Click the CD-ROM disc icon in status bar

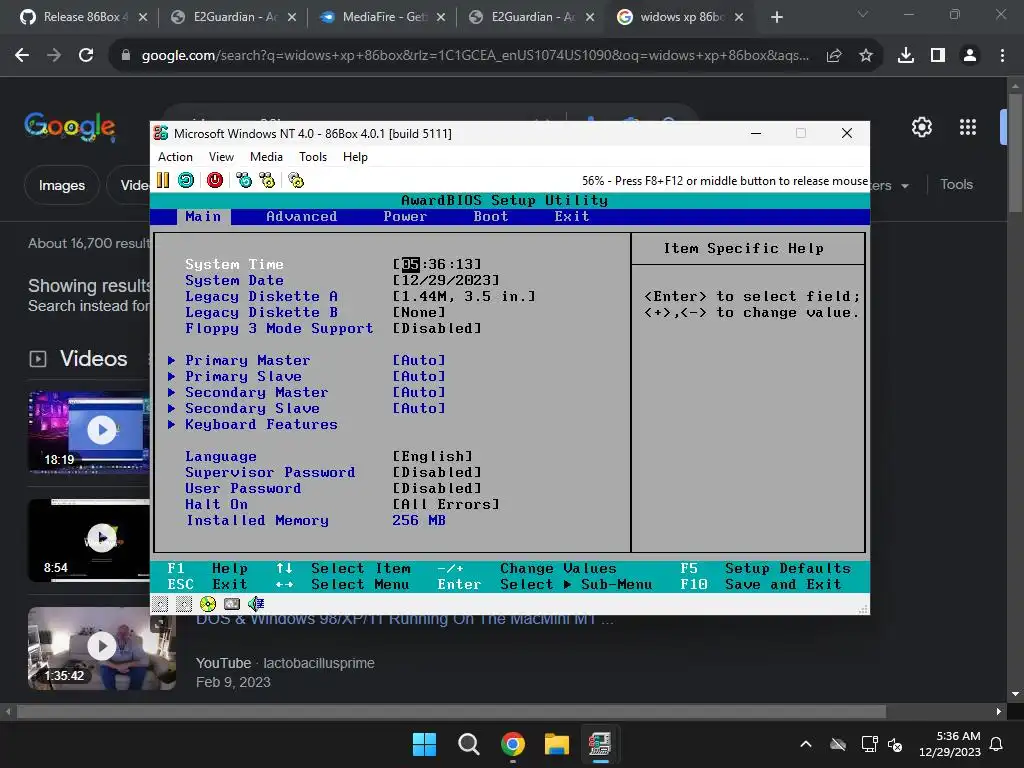(208, 604)
